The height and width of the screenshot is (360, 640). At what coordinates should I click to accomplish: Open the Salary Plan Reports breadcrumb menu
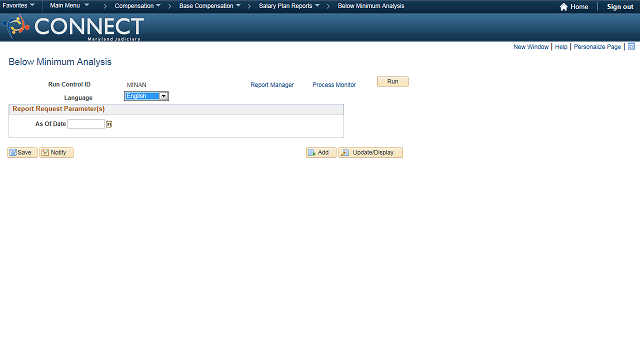(289, 6)
